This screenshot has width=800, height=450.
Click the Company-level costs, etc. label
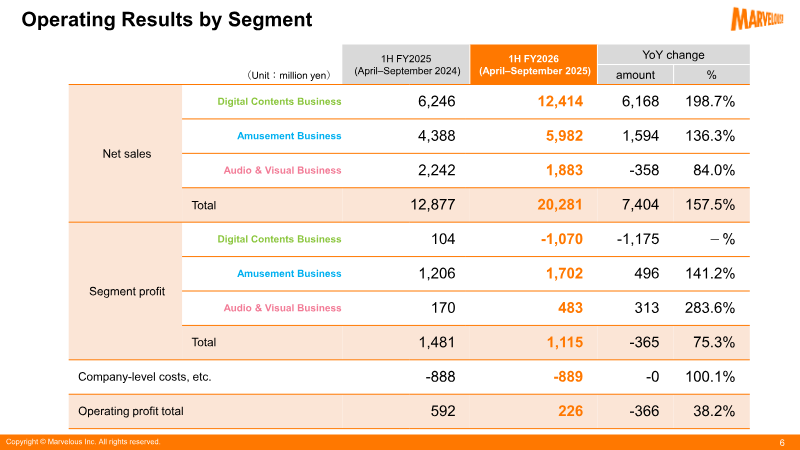pyautogui.click(x=144, y=377)
